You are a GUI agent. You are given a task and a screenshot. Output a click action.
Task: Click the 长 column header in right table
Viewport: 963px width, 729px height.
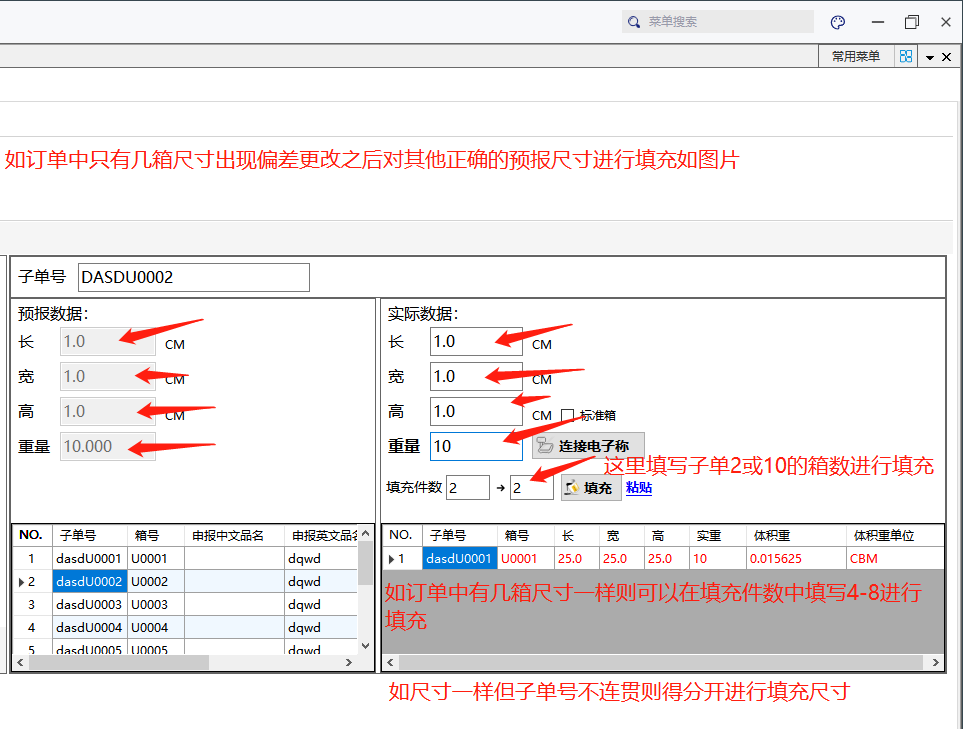point(576,535)
